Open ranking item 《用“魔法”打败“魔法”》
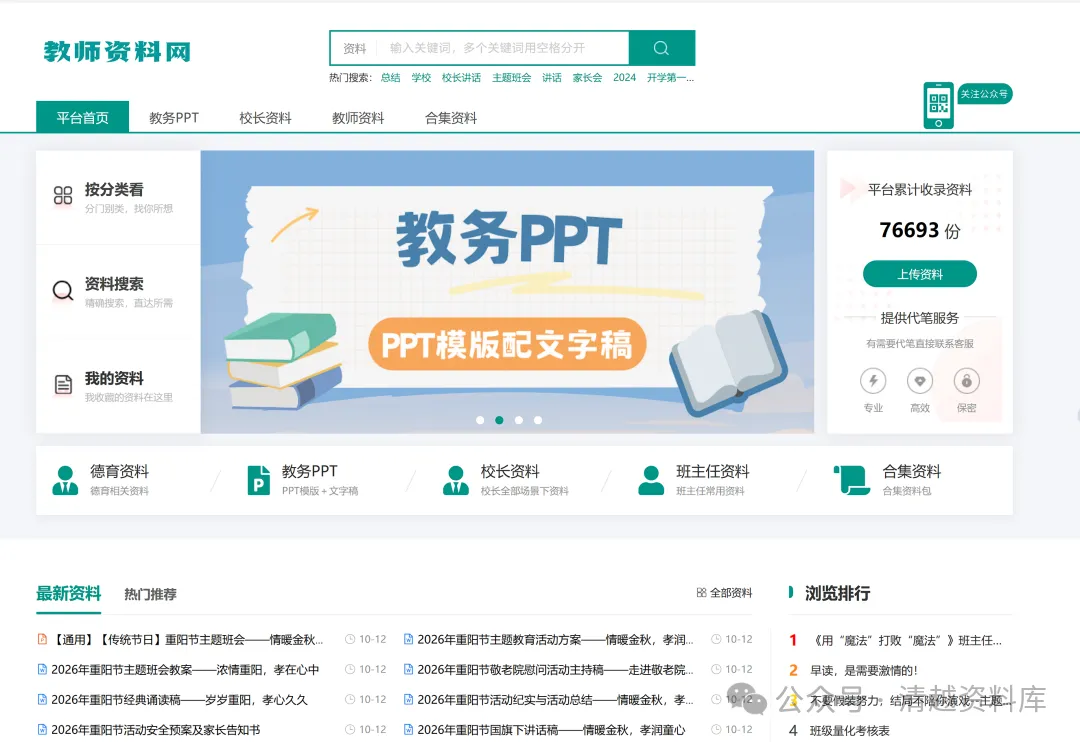Viewport: 1080px width, 742px height. (906, 641)
